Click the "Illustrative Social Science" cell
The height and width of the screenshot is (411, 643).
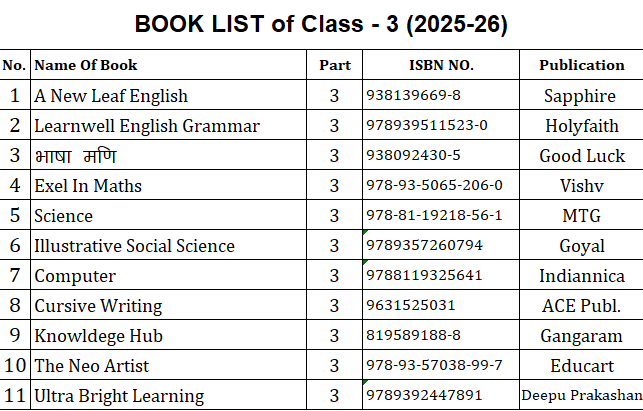134,246
